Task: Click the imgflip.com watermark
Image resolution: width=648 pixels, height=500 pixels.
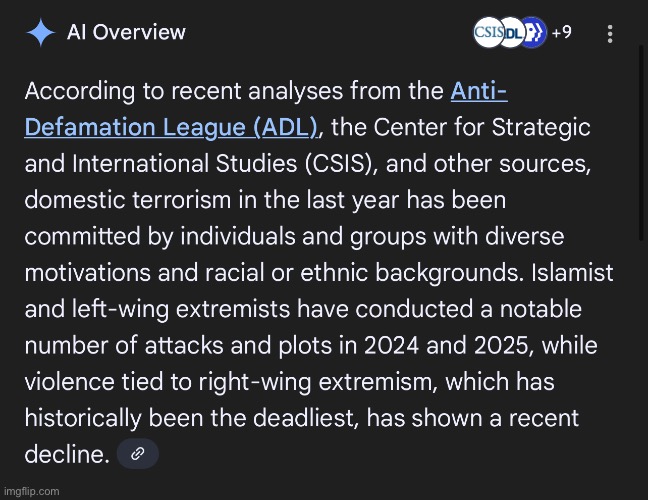Action: (x=31, y=490)
